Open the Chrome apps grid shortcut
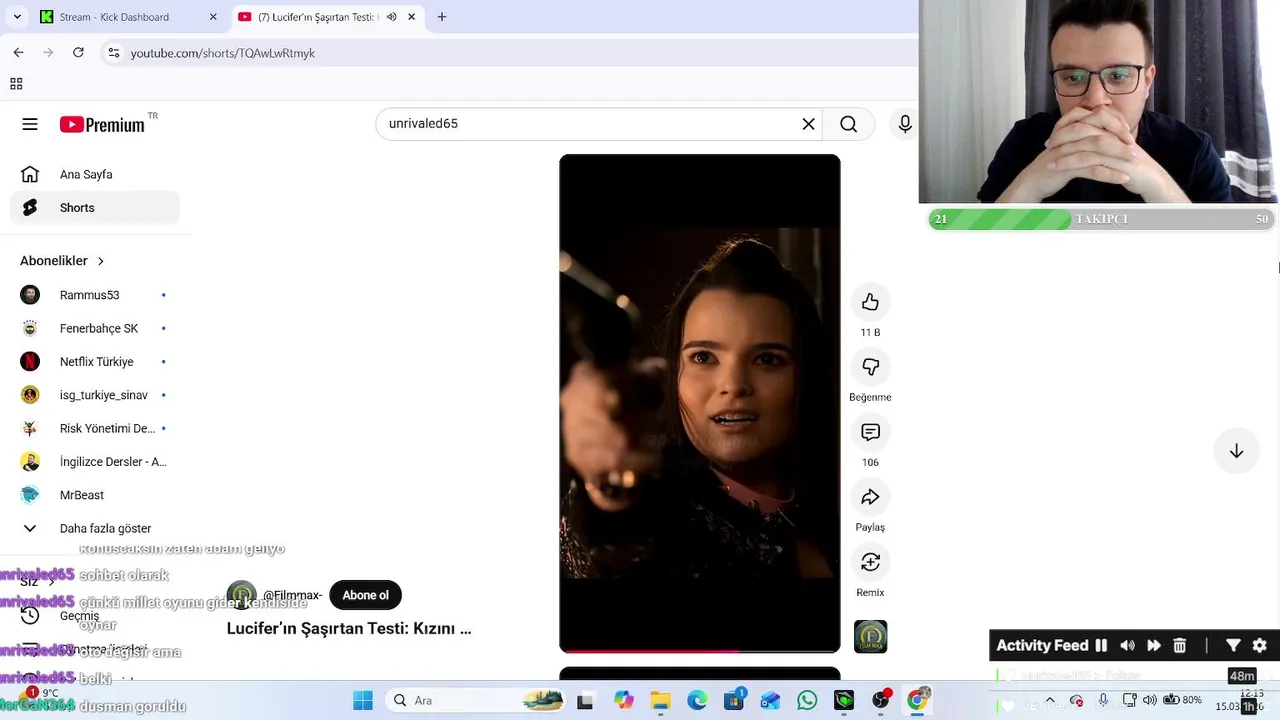Viewport: 1280px width, 720px height. [x=16, y=84]
